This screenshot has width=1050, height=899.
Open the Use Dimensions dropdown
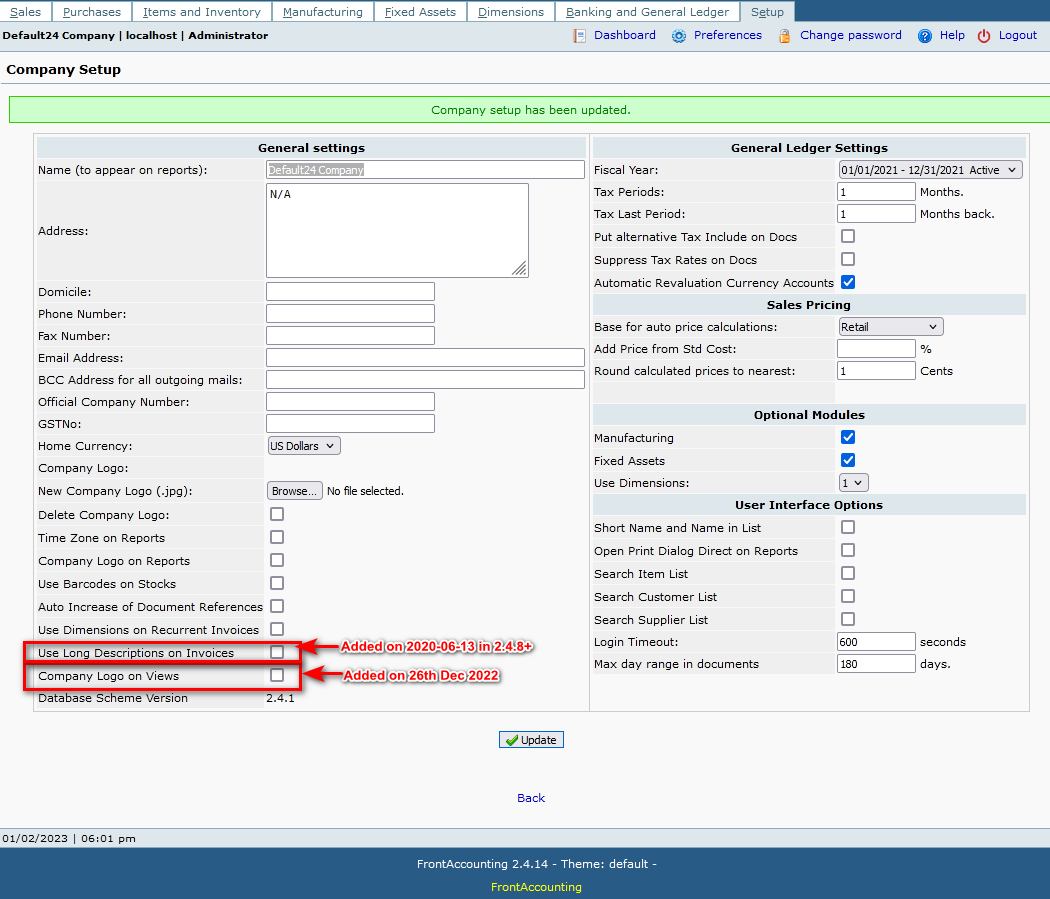(853, 483)
